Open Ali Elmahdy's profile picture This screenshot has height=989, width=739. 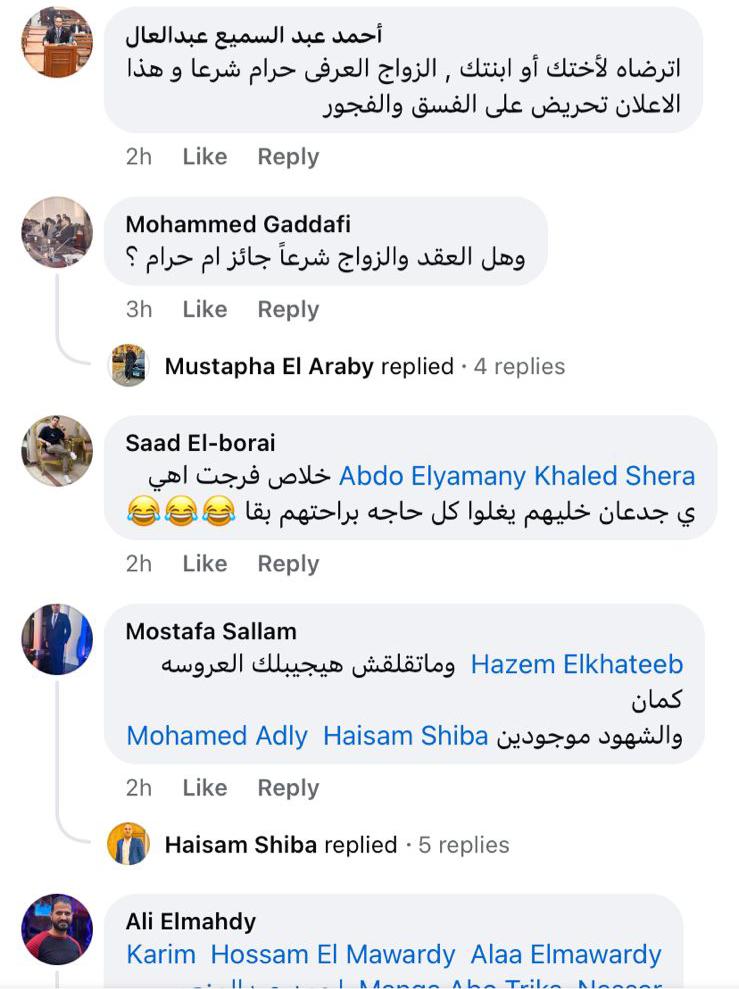(x=57, y=929)
